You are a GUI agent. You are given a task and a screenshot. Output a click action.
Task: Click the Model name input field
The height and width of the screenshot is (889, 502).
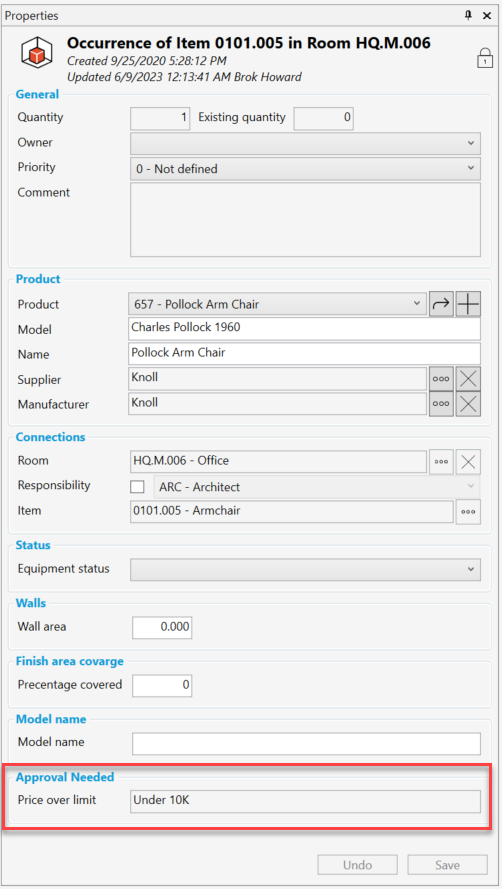306,744
